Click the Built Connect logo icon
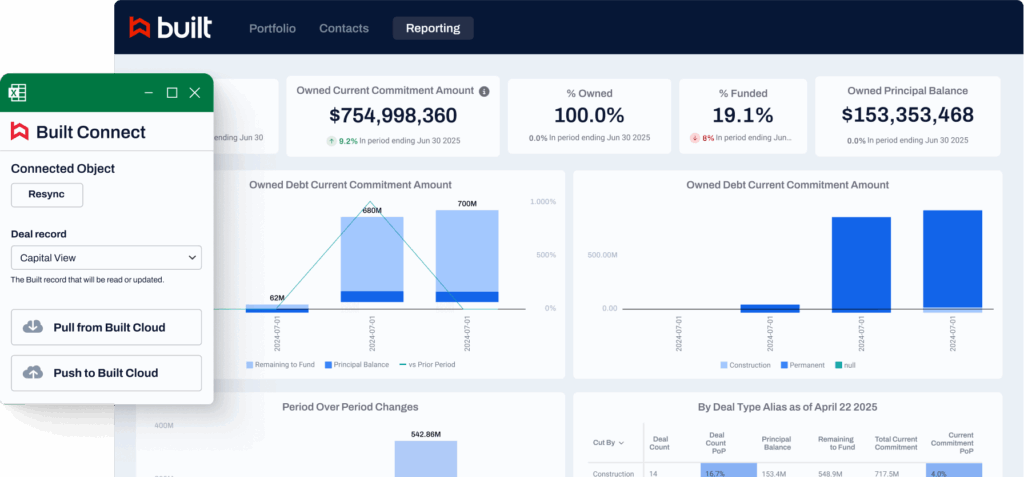This screenshot has height=477, width=1024. [x=20, y=132]
